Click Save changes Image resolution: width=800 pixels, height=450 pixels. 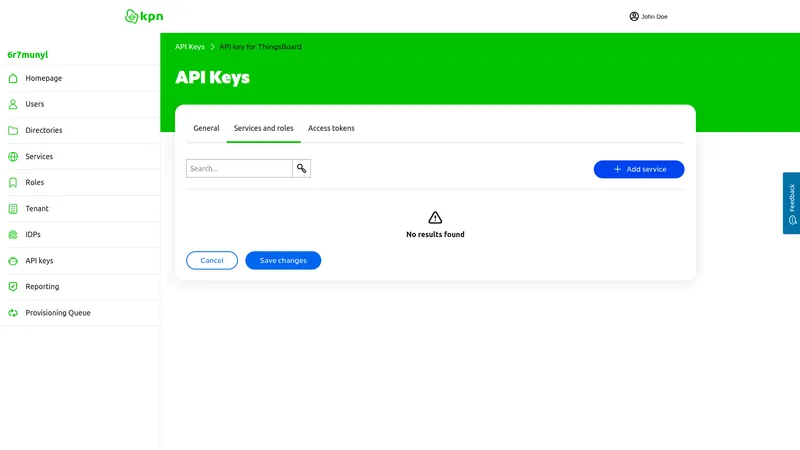click(283, 260)
